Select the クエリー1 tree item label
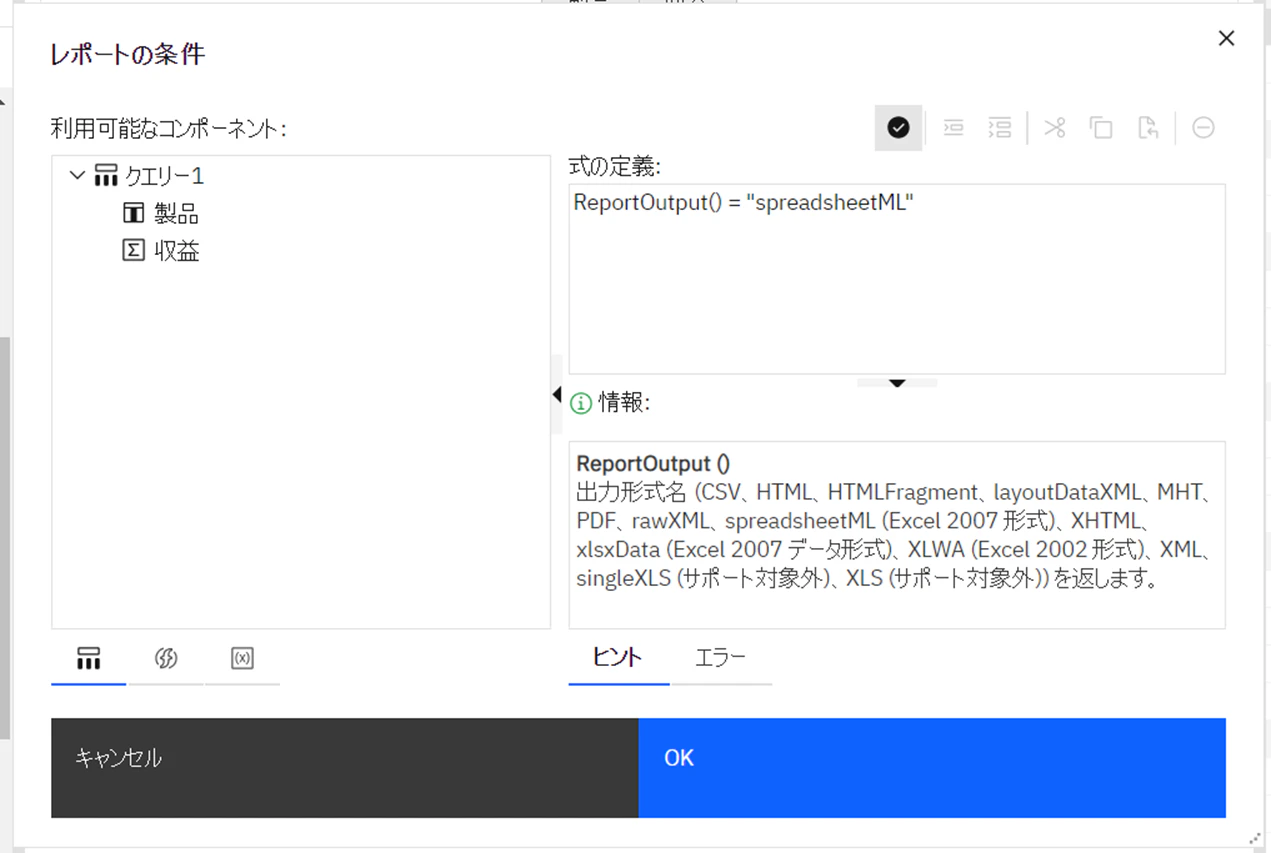 pyautogui.click(x=164, y=176)
